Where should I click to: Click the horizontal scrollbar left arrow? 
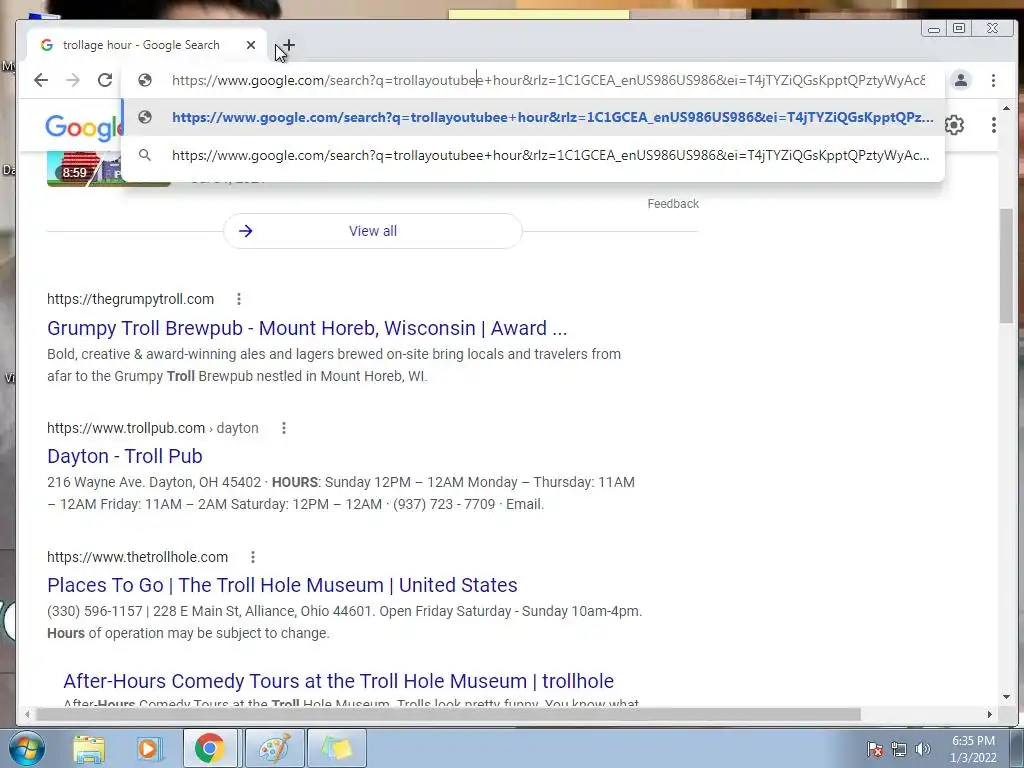tap(27, 714)
